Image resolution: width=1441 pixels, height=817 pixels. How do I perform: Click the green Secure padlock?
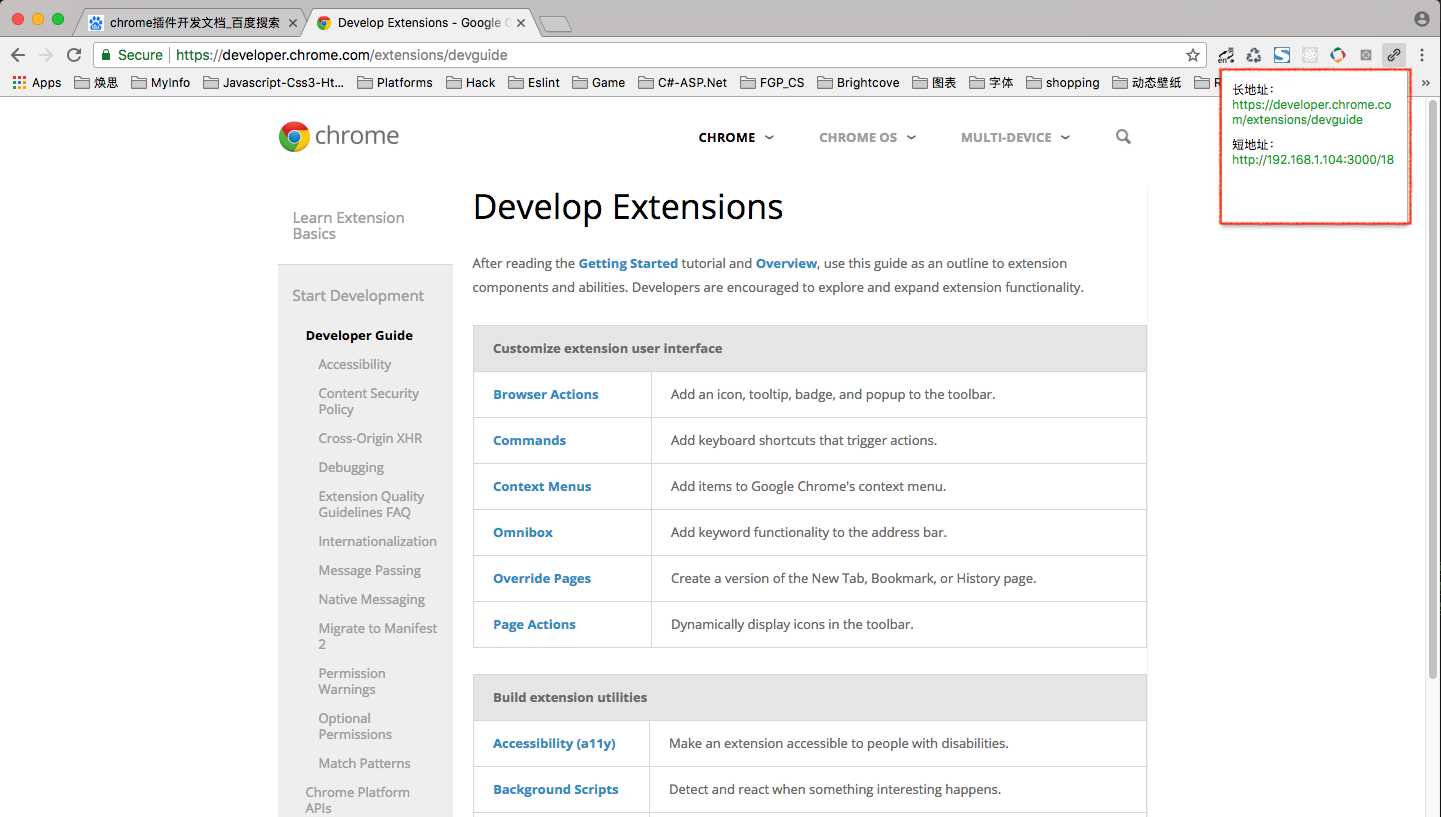point(106,55)
